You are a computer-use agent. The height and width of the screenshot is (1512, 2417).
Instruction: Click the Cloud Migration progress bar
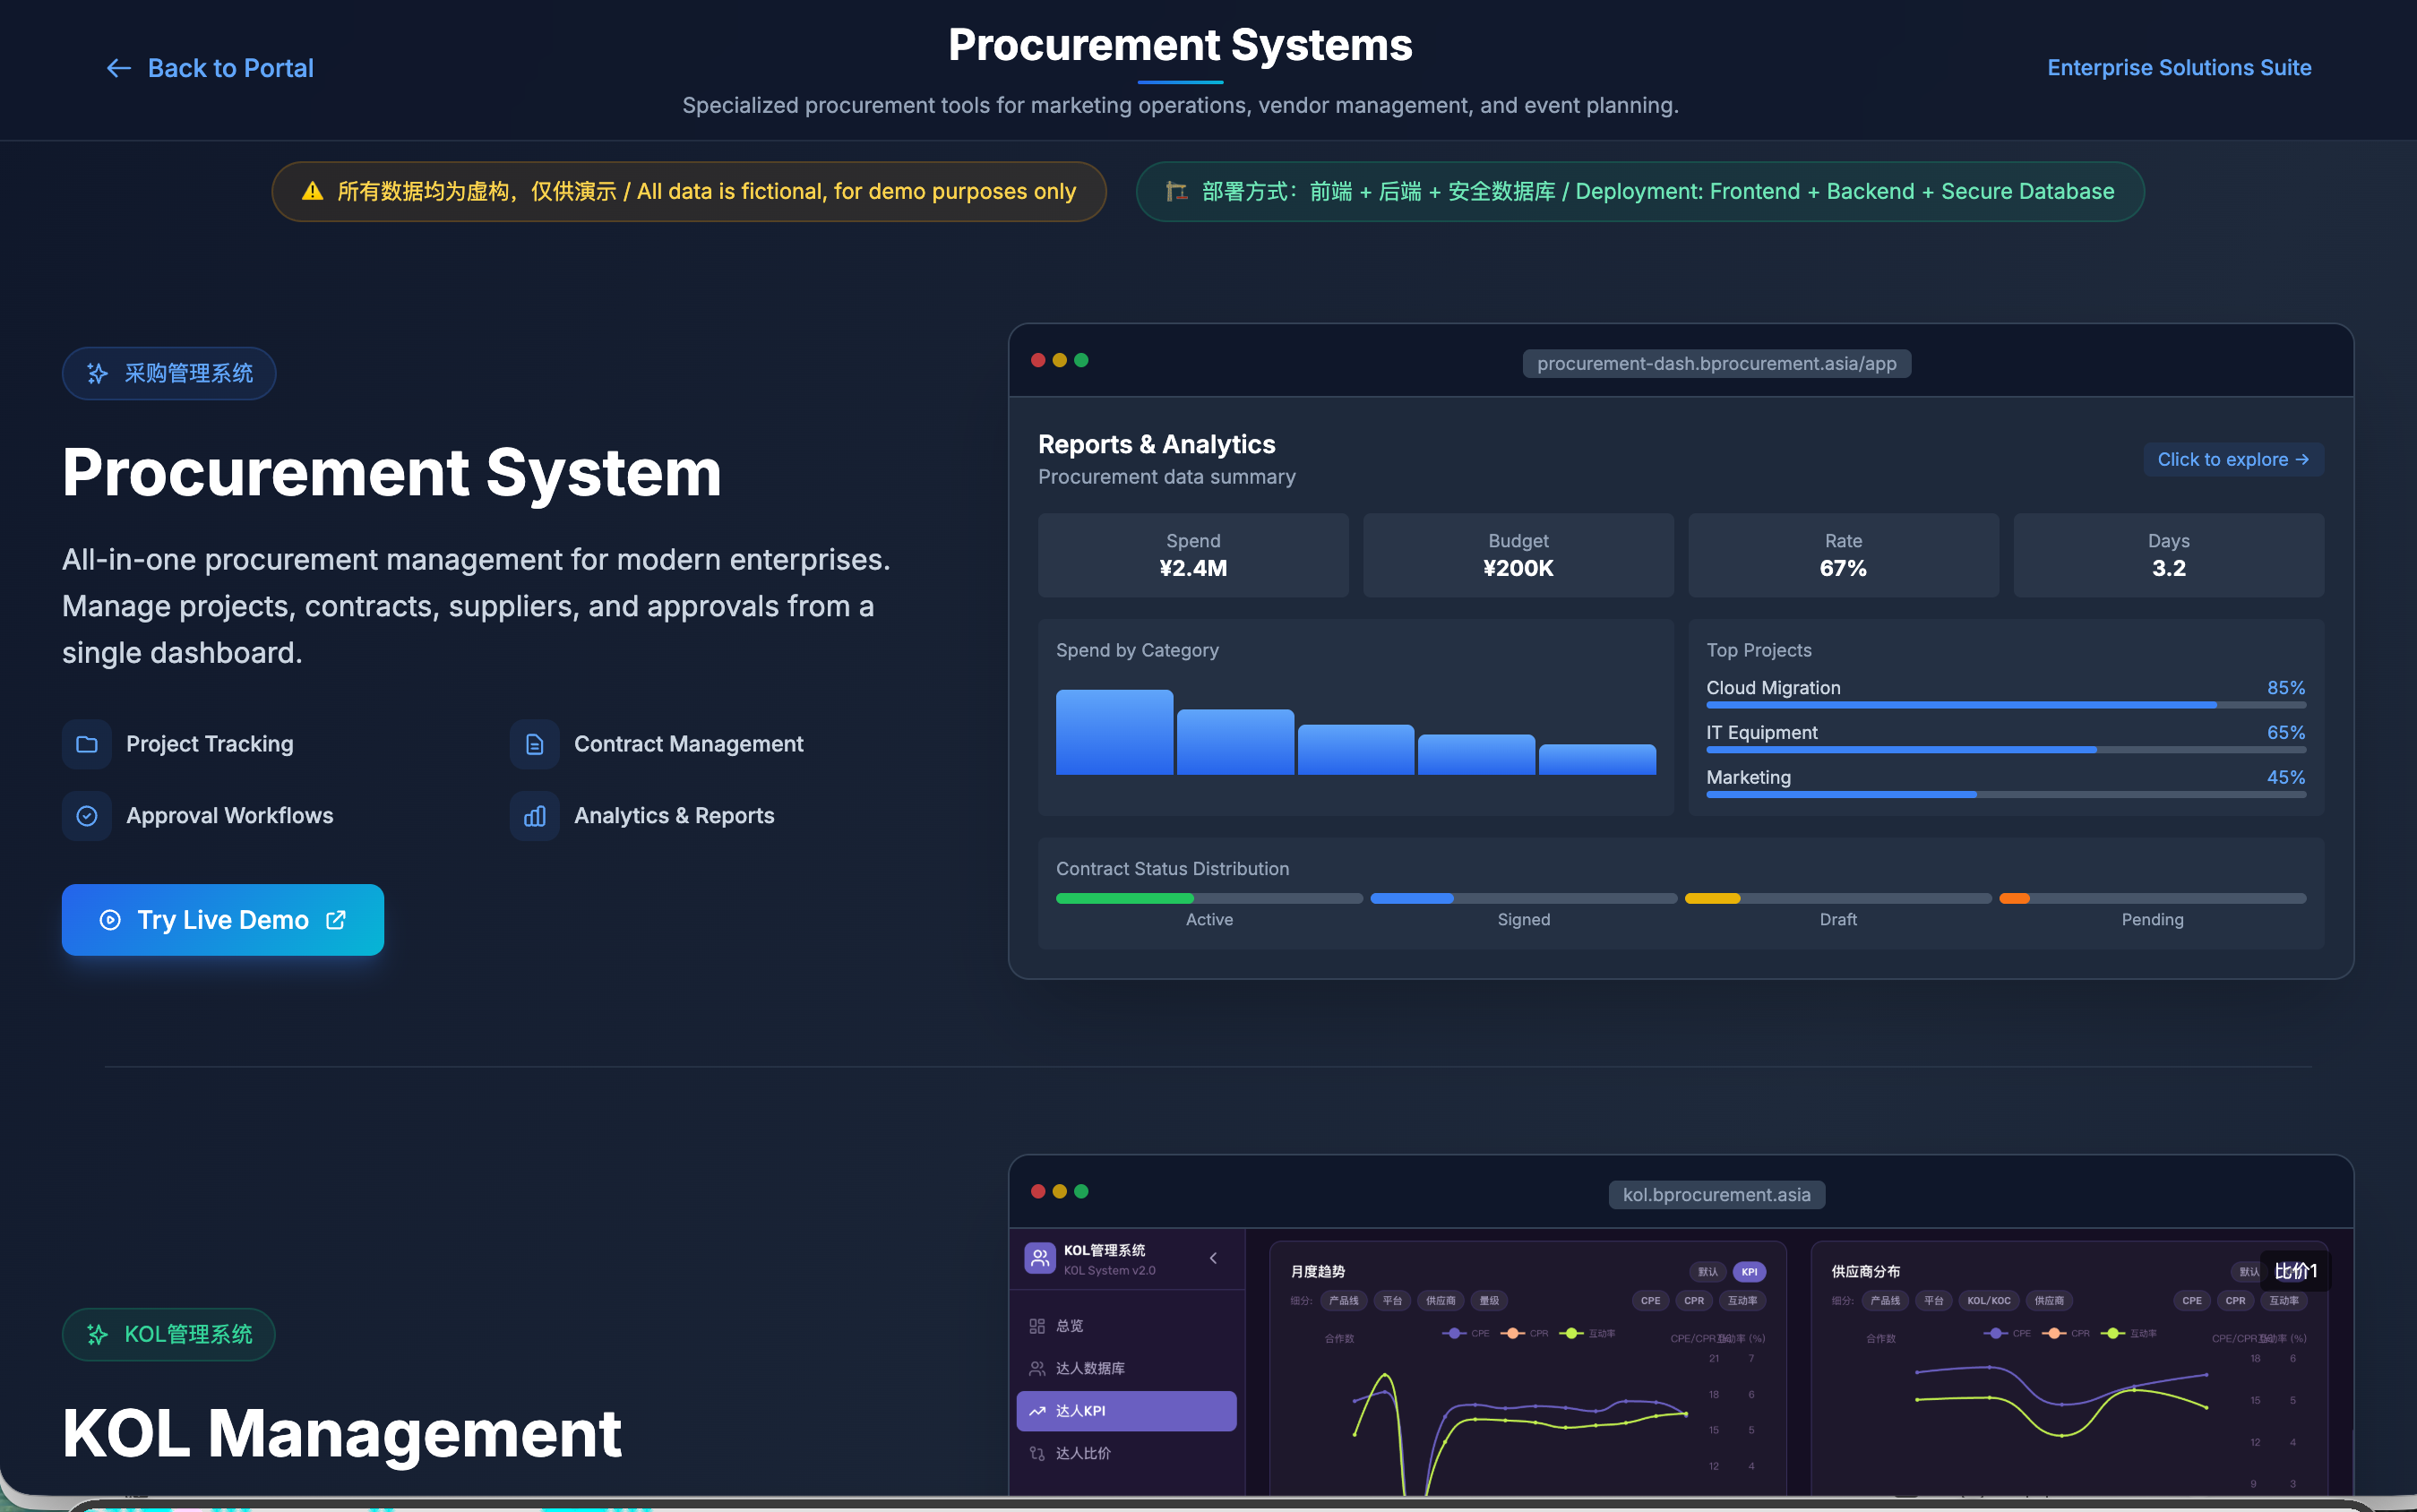coord(2006,705)
